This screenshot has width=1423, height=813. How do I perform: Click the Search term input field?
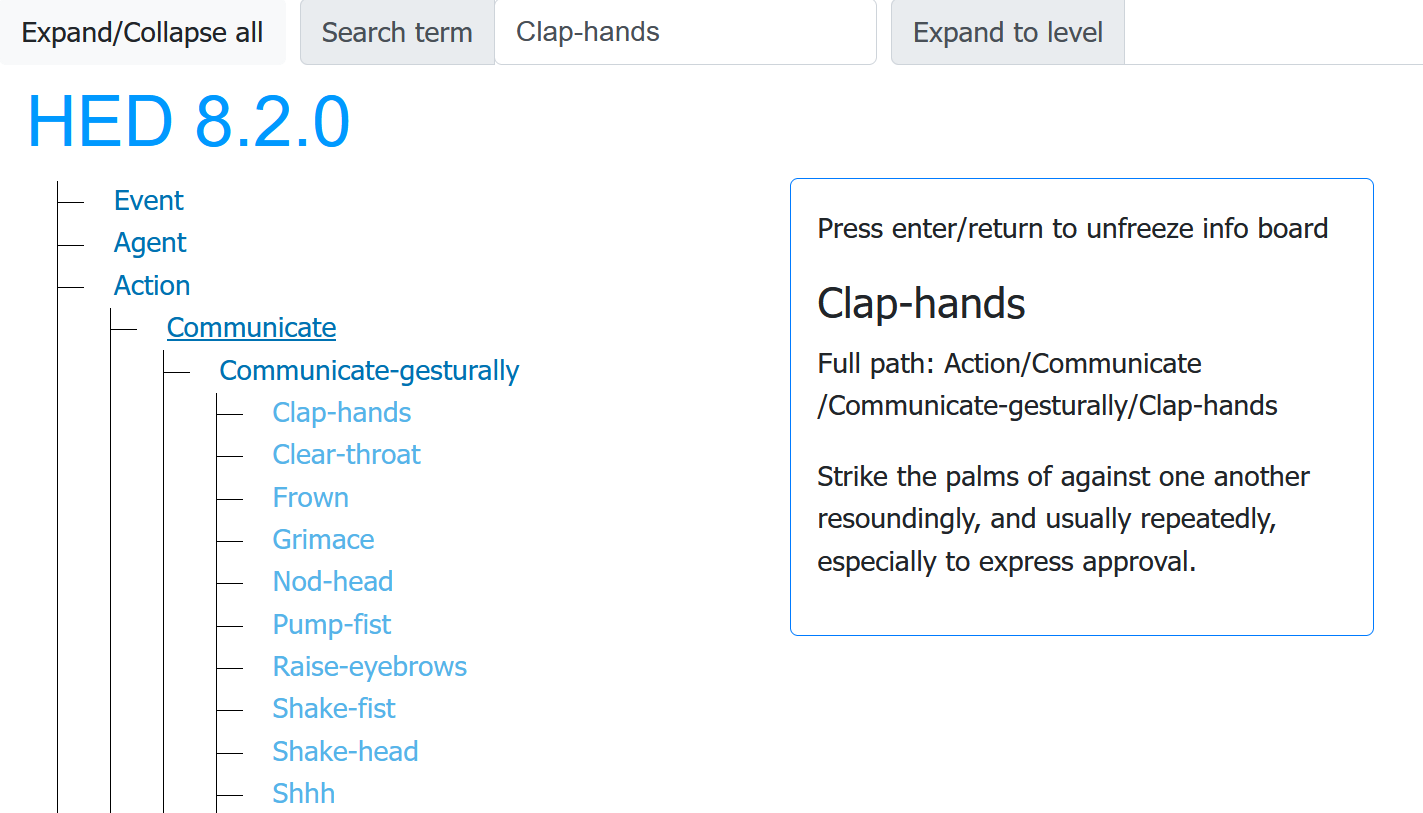pyautogui.click(x=685, y=33)
